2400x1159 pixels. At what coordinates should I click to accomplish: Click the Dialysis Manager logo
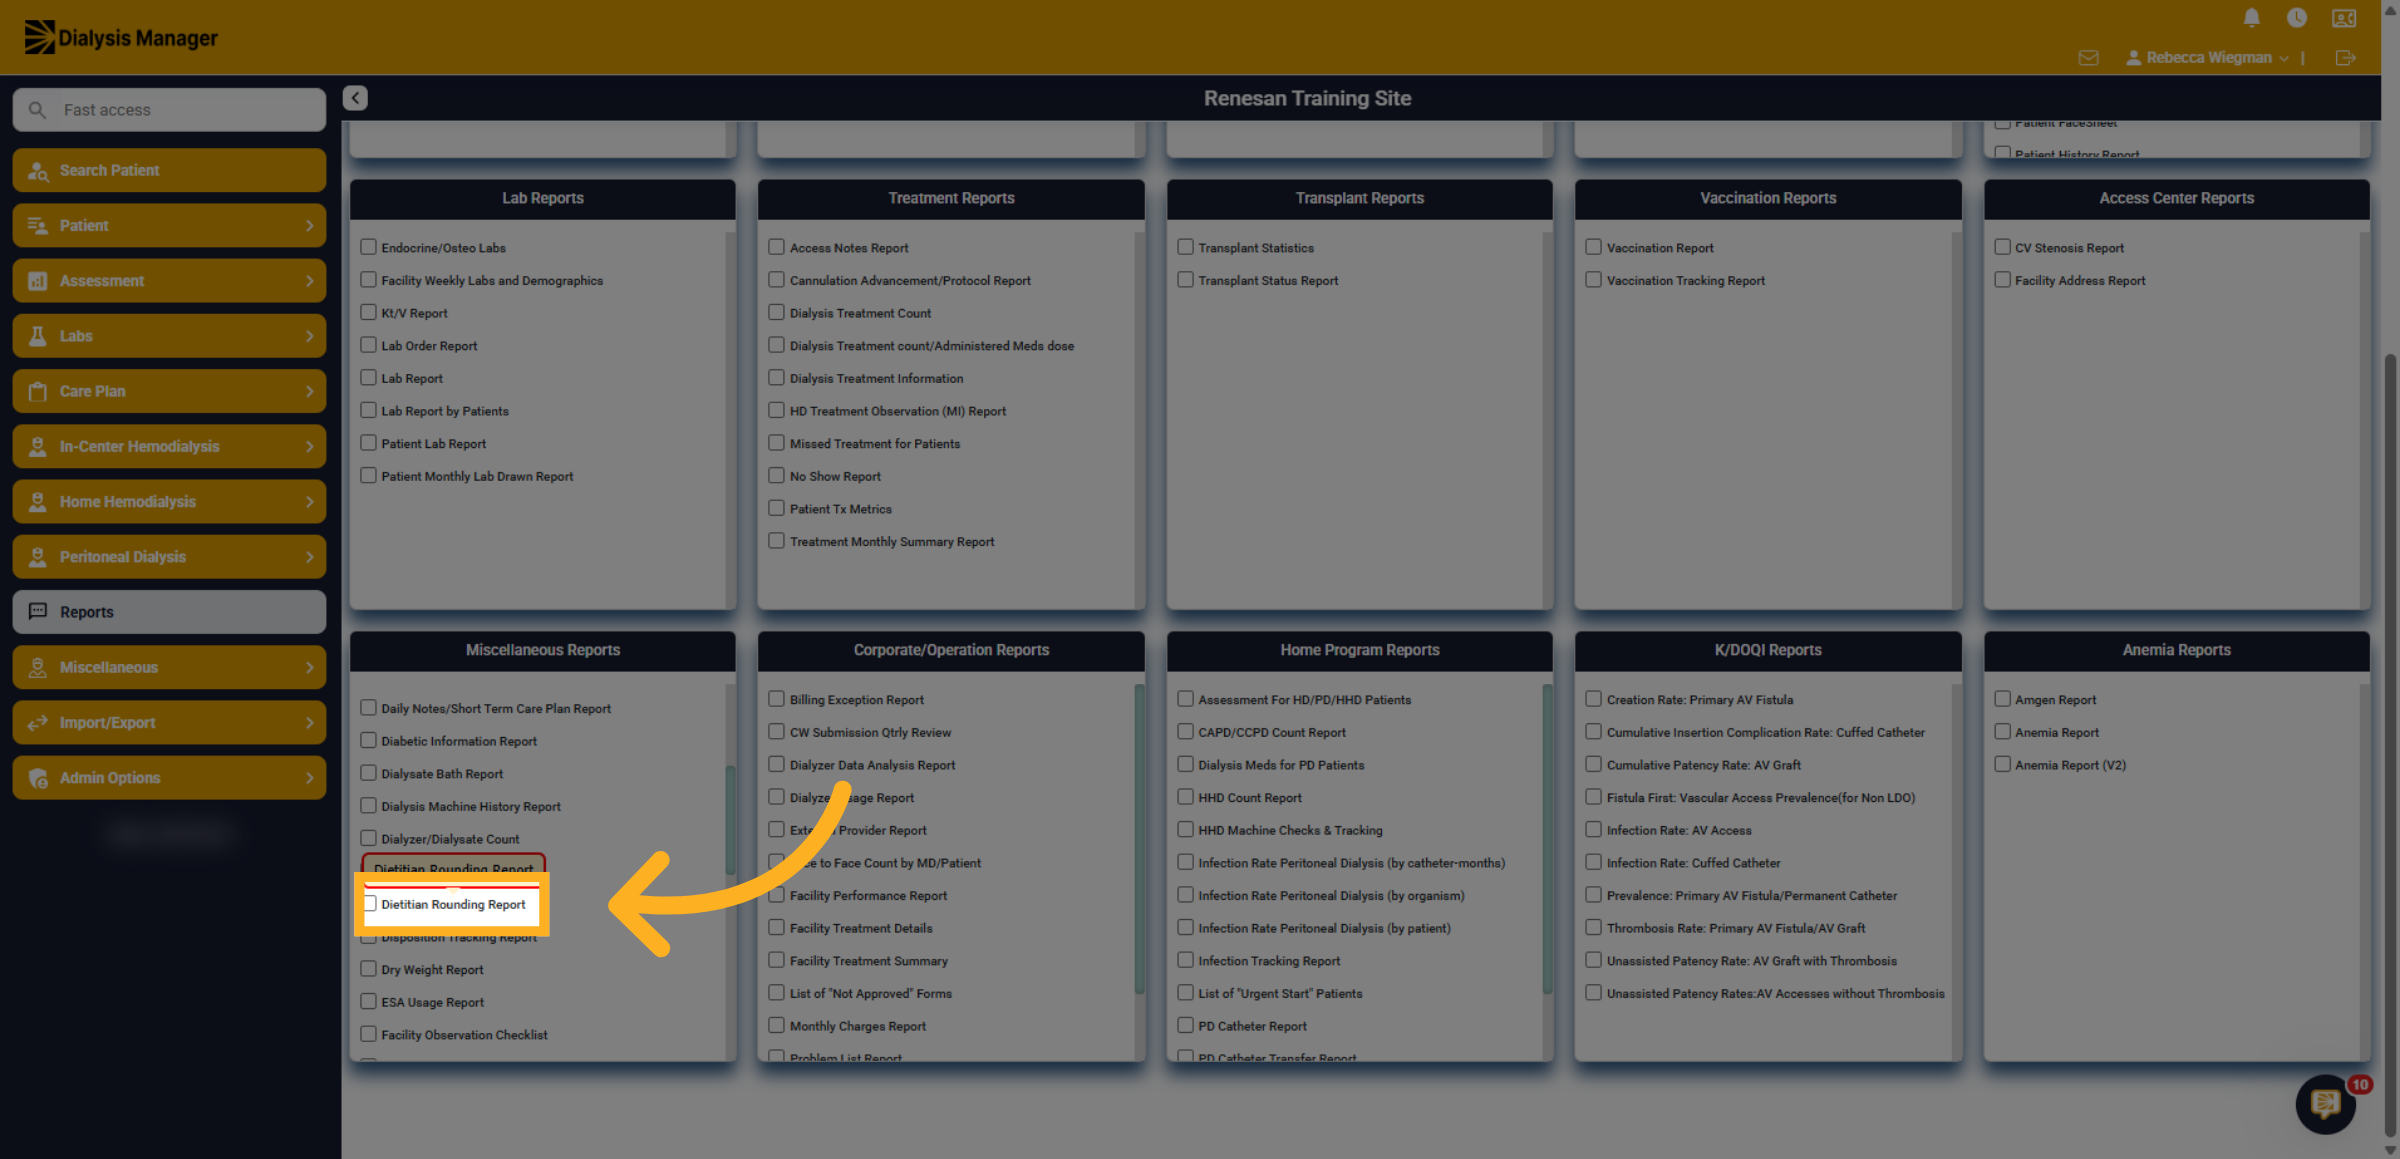point(121,37)
